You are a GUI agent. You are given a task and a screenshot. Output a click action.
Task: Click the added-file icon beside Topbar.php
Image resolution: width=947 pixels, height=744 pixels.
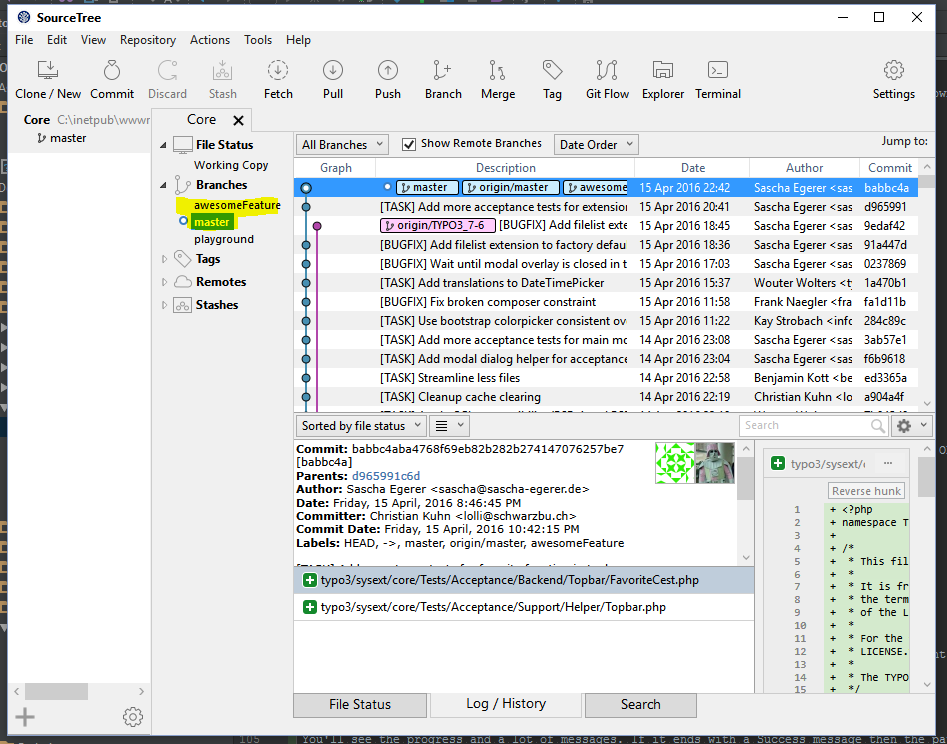(310, 607)
